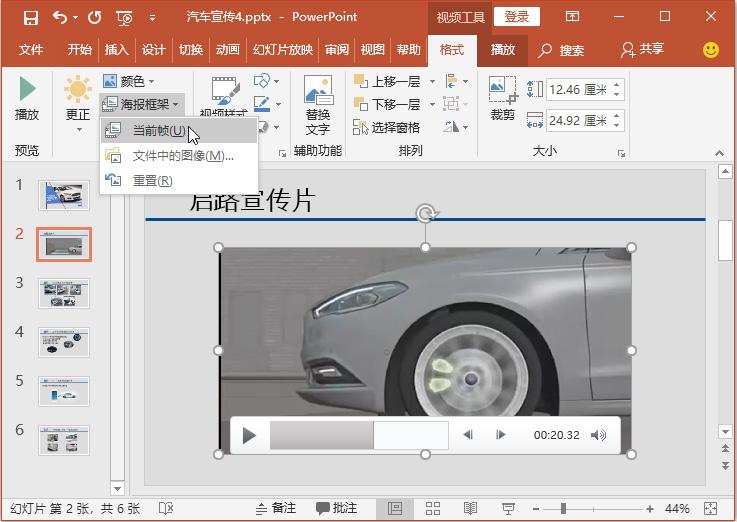Switch to the 开始 tab
737x522 pixels.
(x=79, y=49)
